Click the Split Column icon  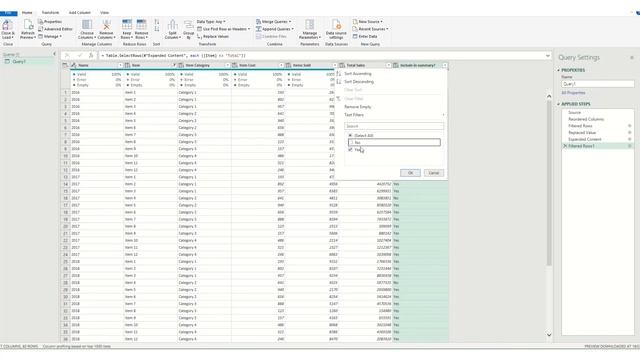(x=173, y=25)
